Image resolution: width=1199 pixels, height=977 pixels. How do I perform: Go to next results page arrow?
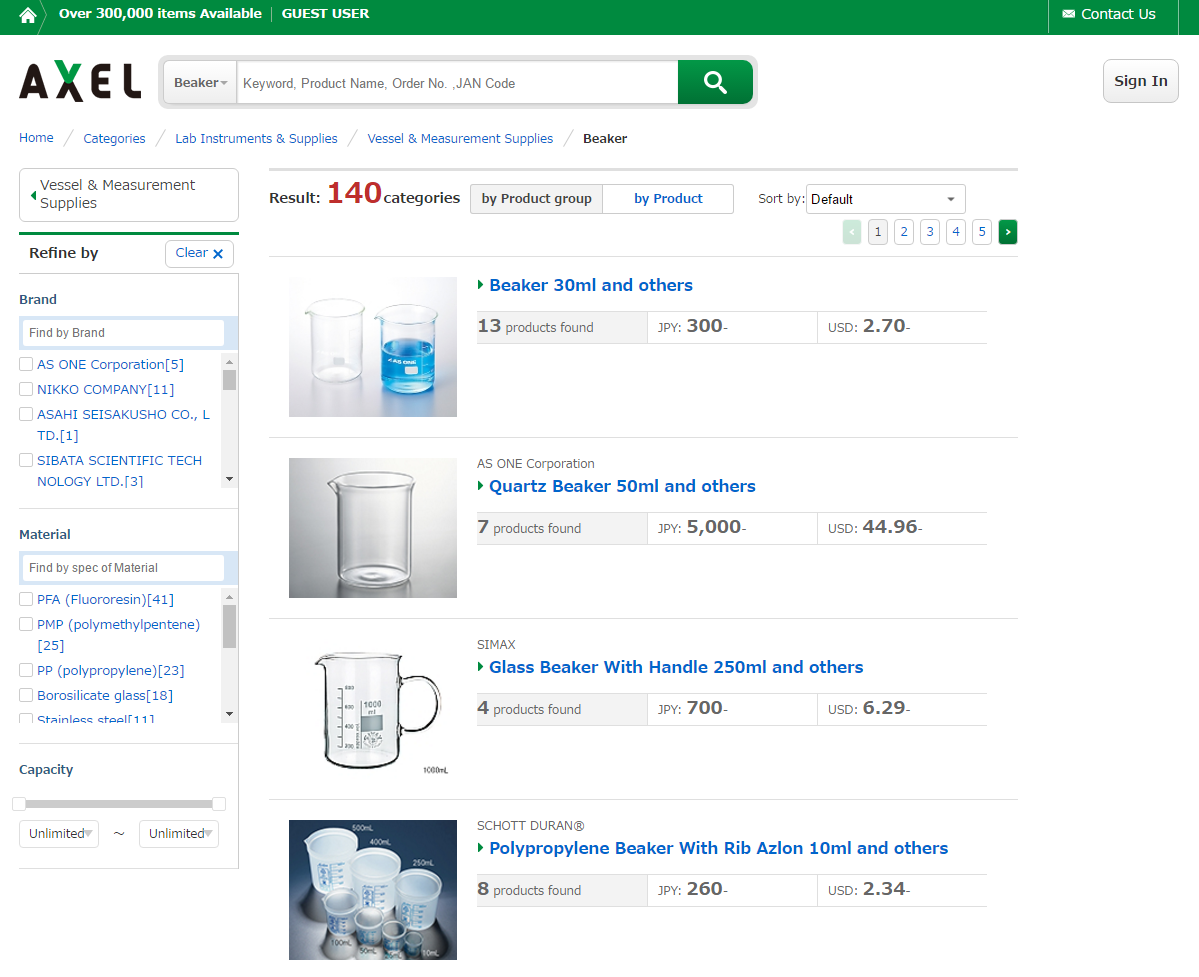[x=1008, y=232]
